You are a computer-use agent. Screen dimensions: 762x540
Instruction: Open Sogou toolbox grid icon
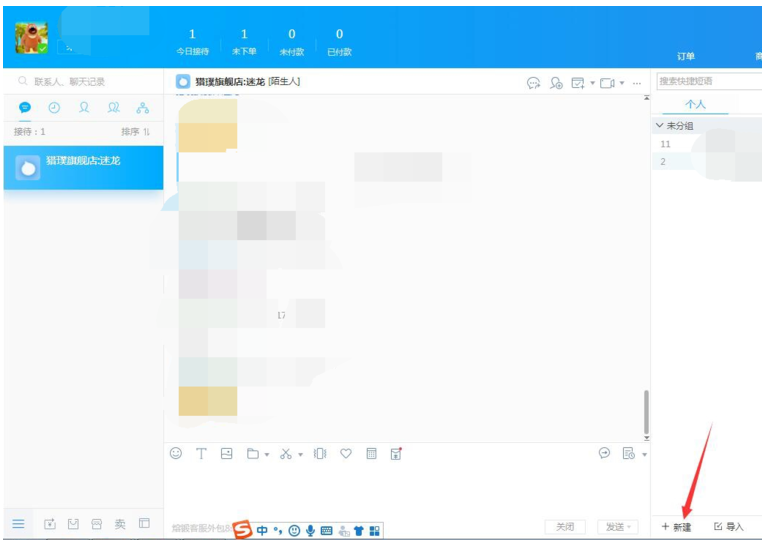(374, 530)
